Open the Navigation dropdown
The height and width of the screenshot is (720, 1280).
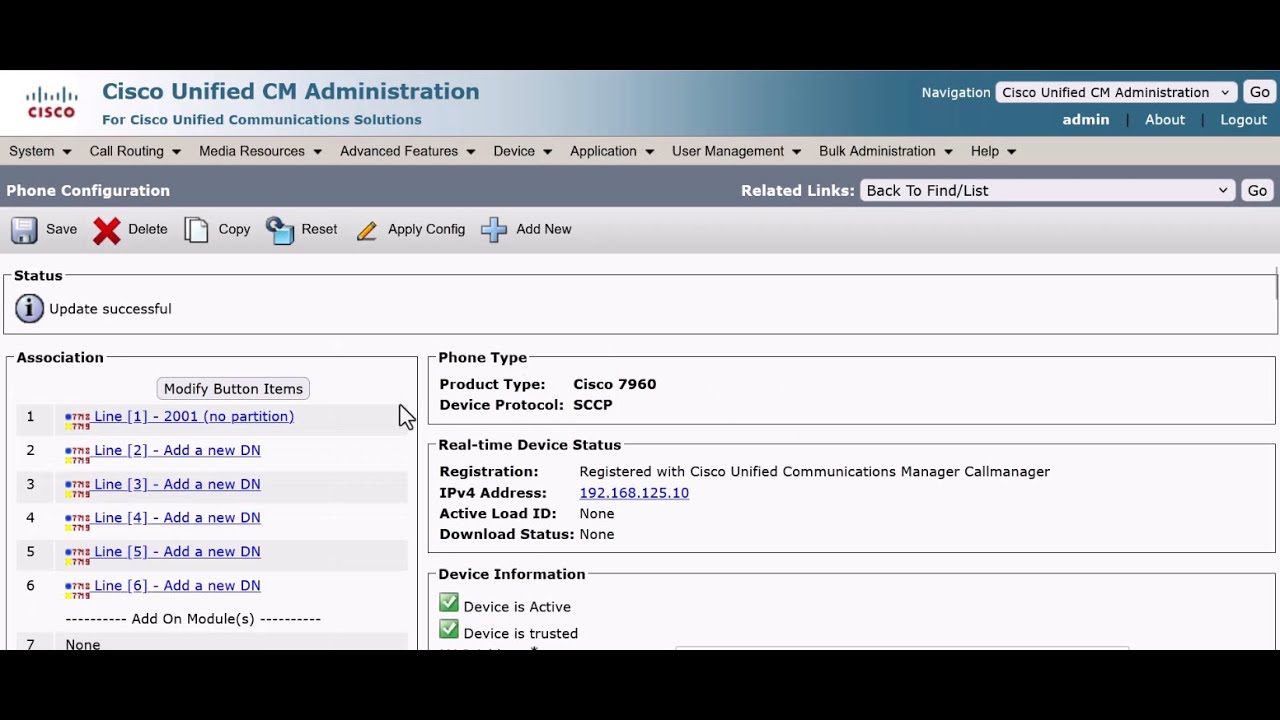click(x=1117, y=92)
